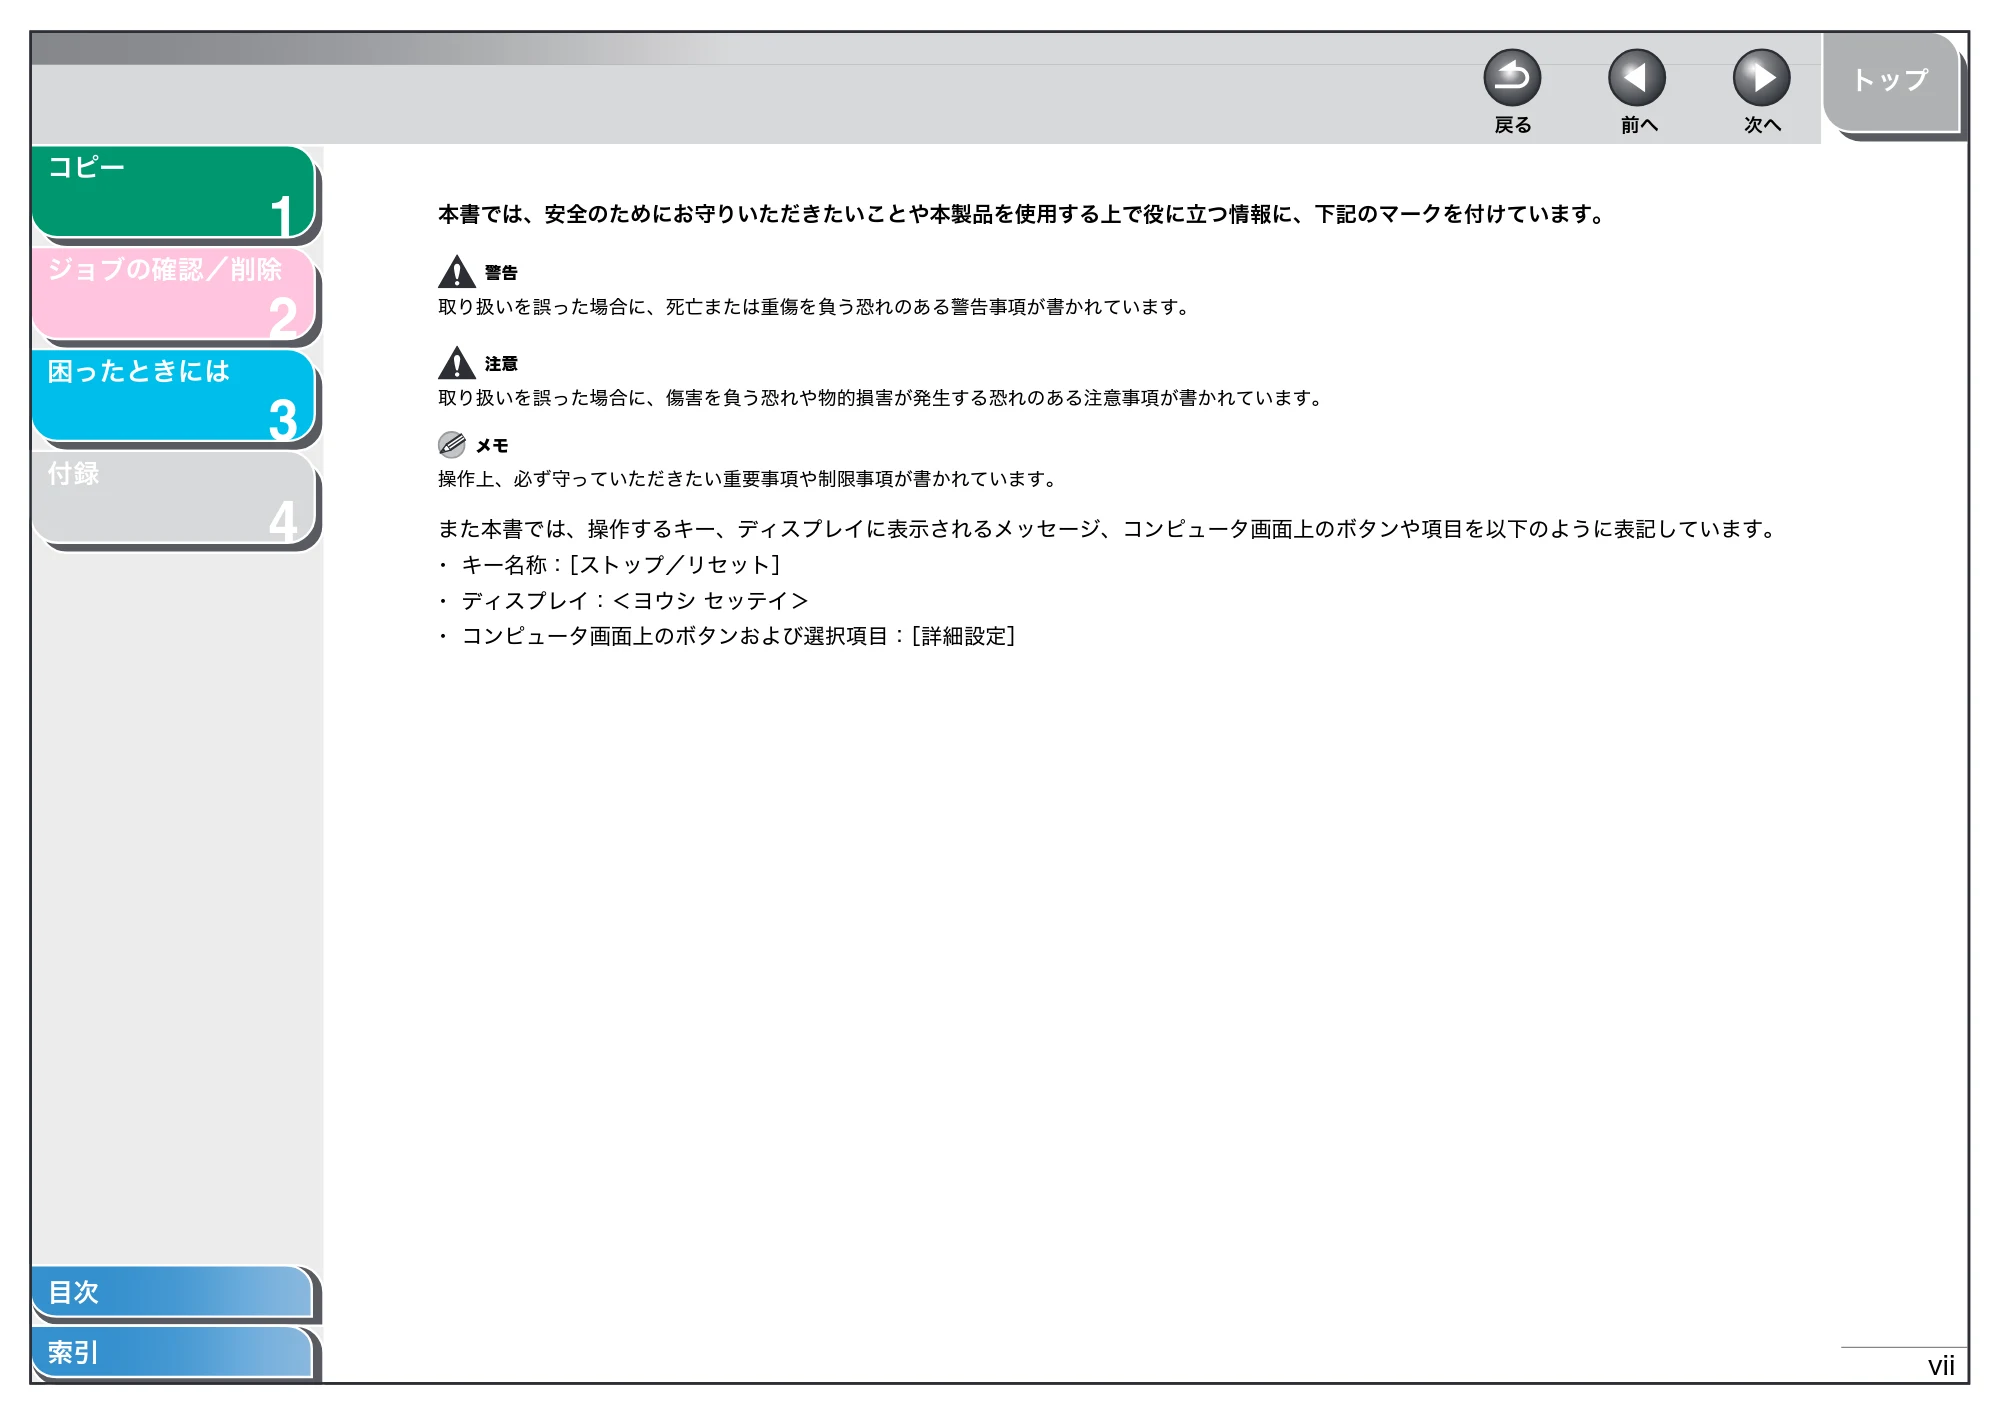
Task: Click the caution description mentioning 物的損害
Action: tap(881, 398)
